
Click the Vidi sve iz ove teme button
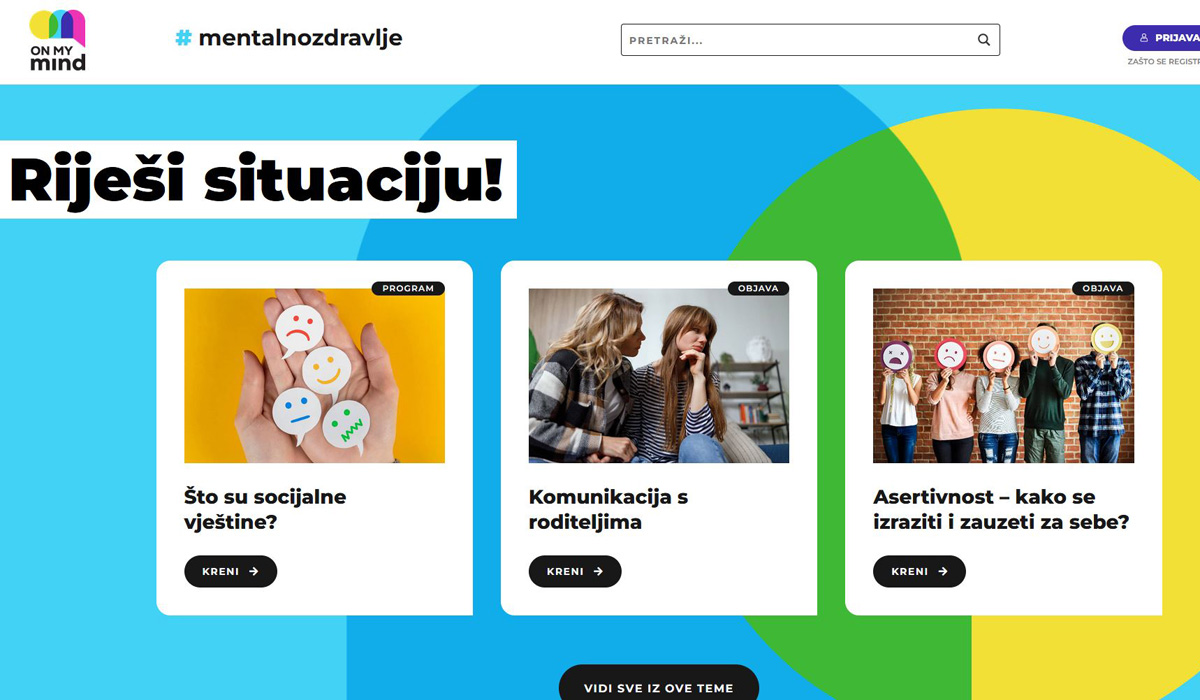pyautogui.click(x=659, y=686)
